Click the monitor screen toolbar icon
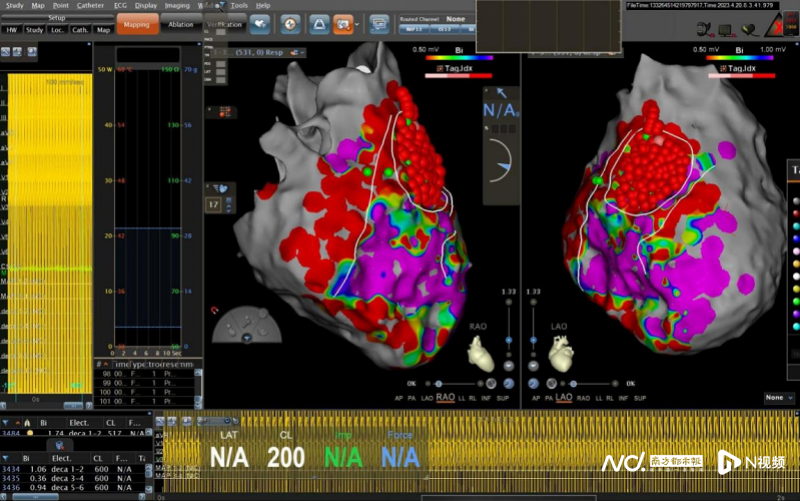This screenshot has width=800, height=501. click(379, 22)
